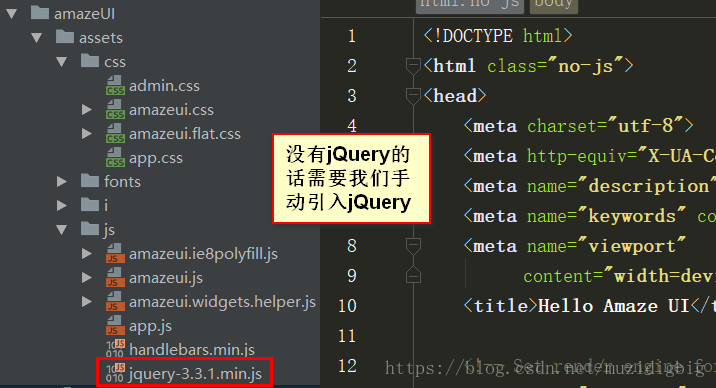The image size is (716, 388).
Task: Click line number 12 in gutter
Action: [347, 366]
